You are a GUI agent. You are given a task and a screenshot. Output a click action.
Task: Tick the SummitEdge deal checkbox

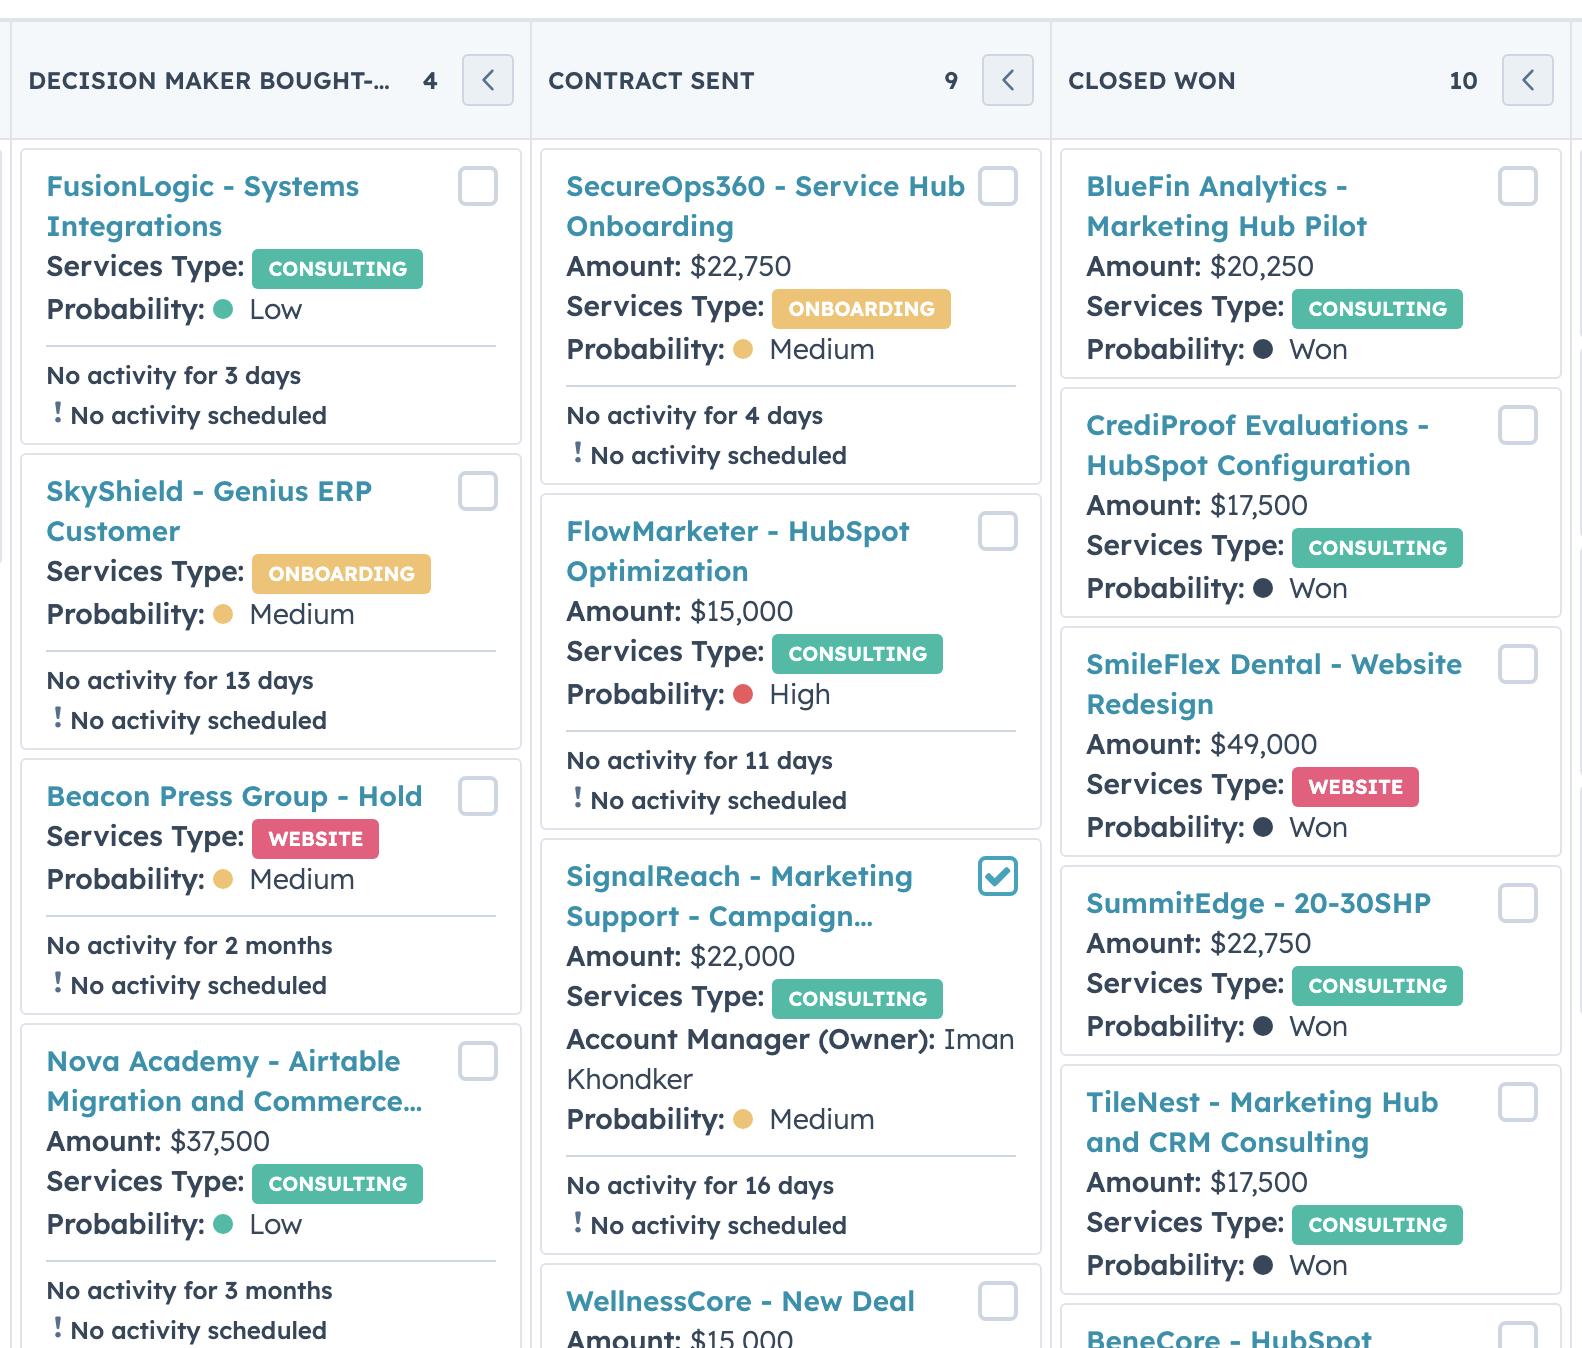click(x=1518, y=903)
